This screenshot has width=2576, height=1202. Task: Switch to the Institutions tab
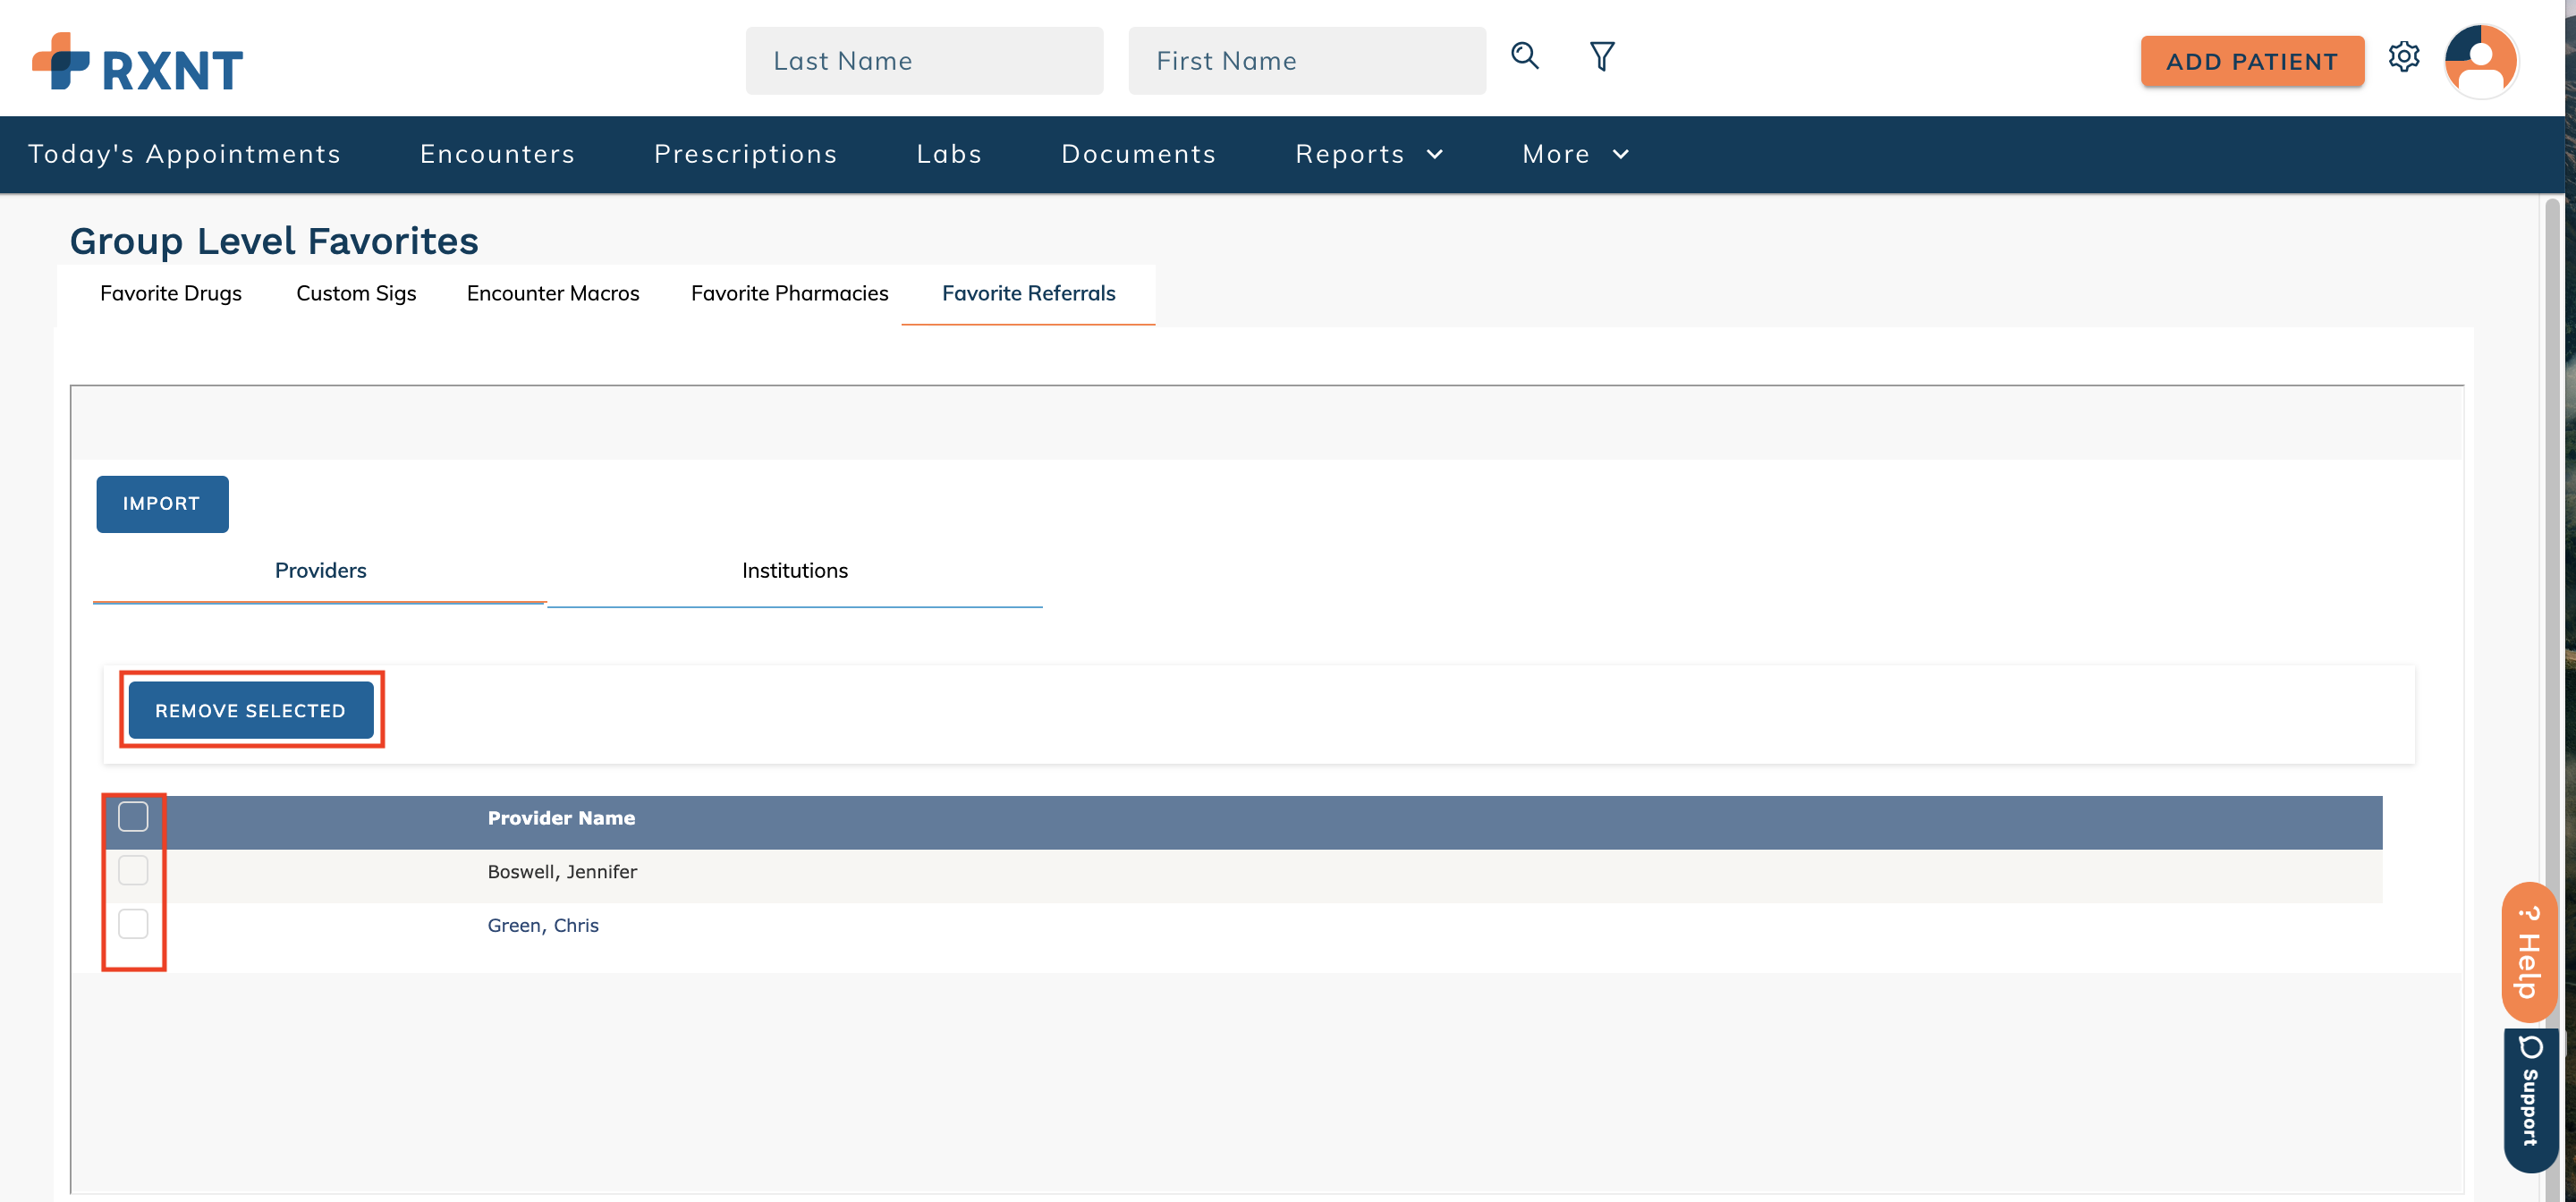point(794,570)
